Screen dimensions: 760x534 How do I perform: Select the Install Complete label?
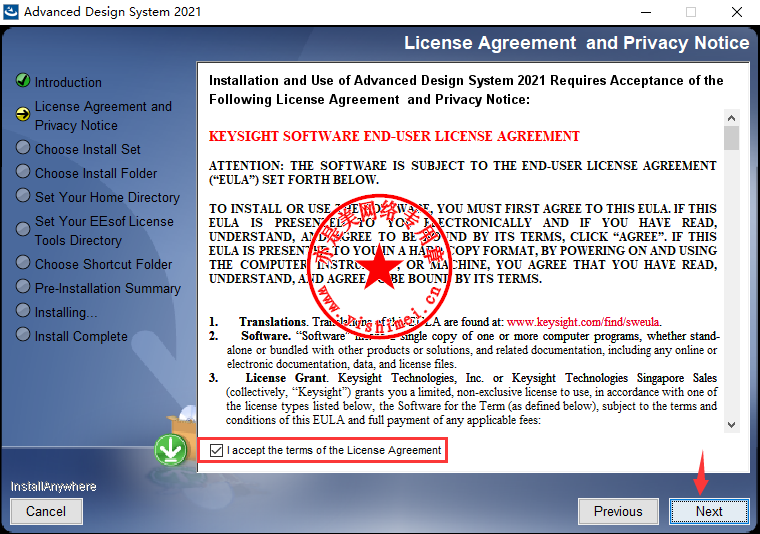tap(81, 336)
